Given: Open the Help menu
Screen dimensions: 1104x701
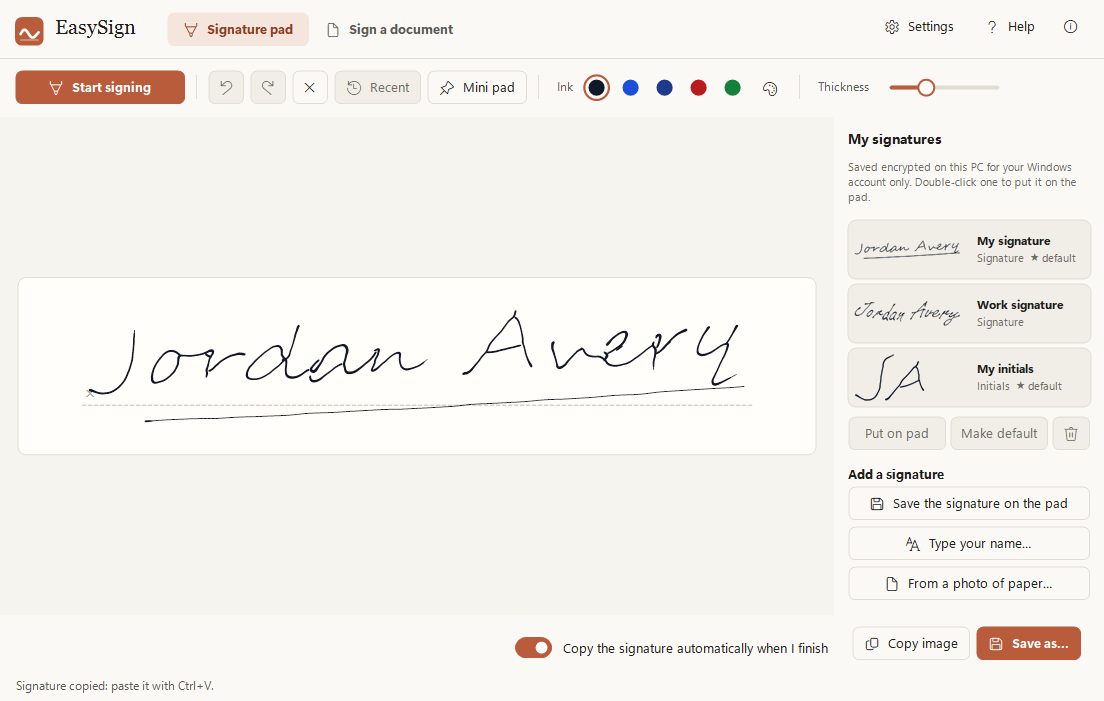Looking at the screenshot, I should 1010,27.
